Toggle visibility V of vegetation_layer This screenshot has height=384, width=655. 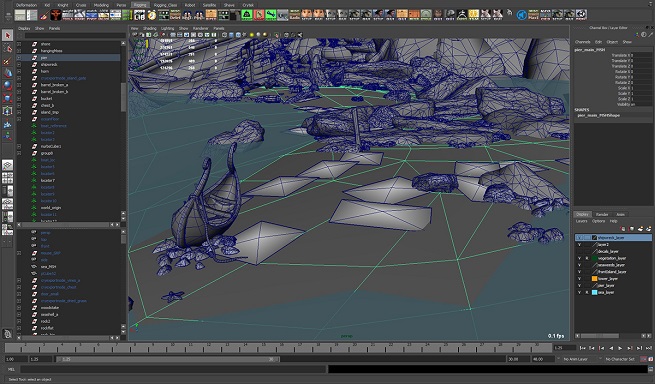tap(579, 258)
